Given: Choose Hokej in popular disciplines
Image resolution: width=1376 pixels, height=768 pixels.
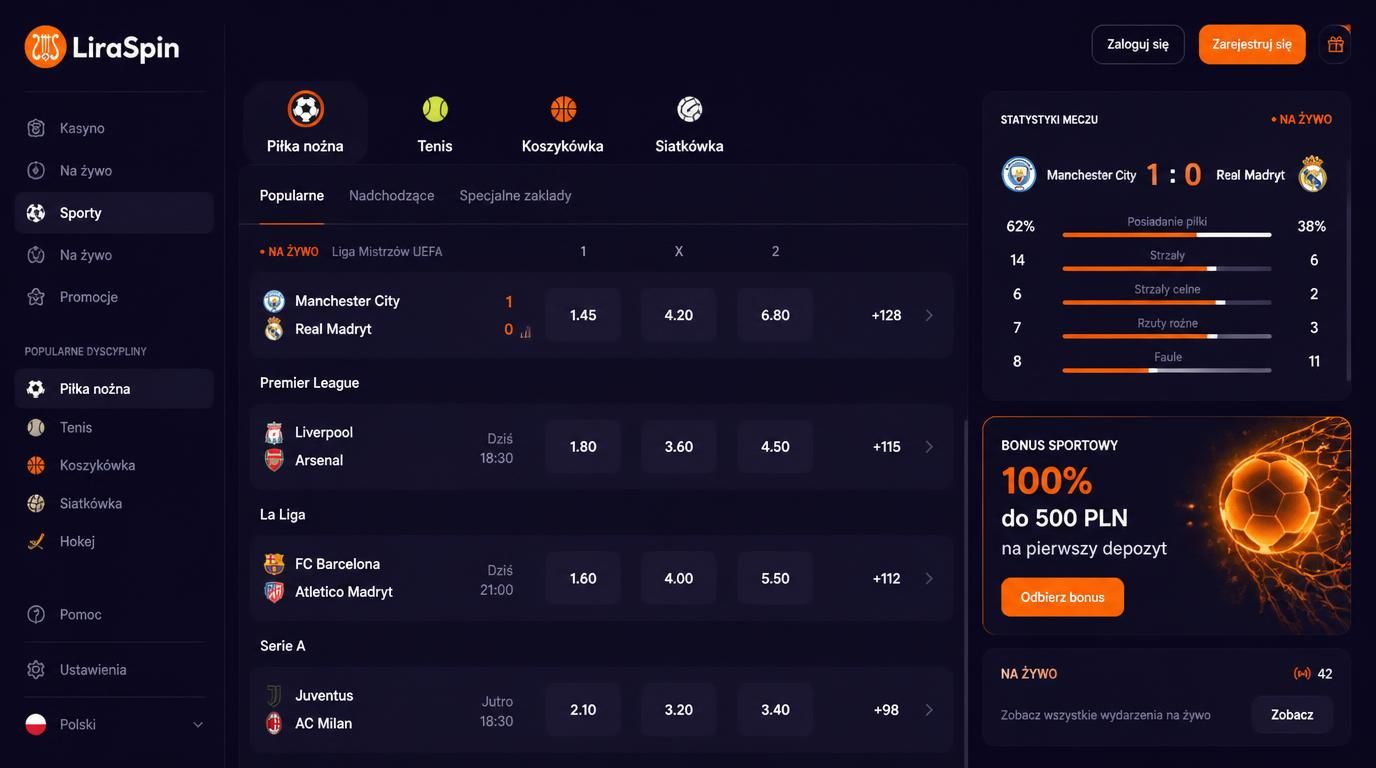Looking at the screenshot, I should (114, 541).
